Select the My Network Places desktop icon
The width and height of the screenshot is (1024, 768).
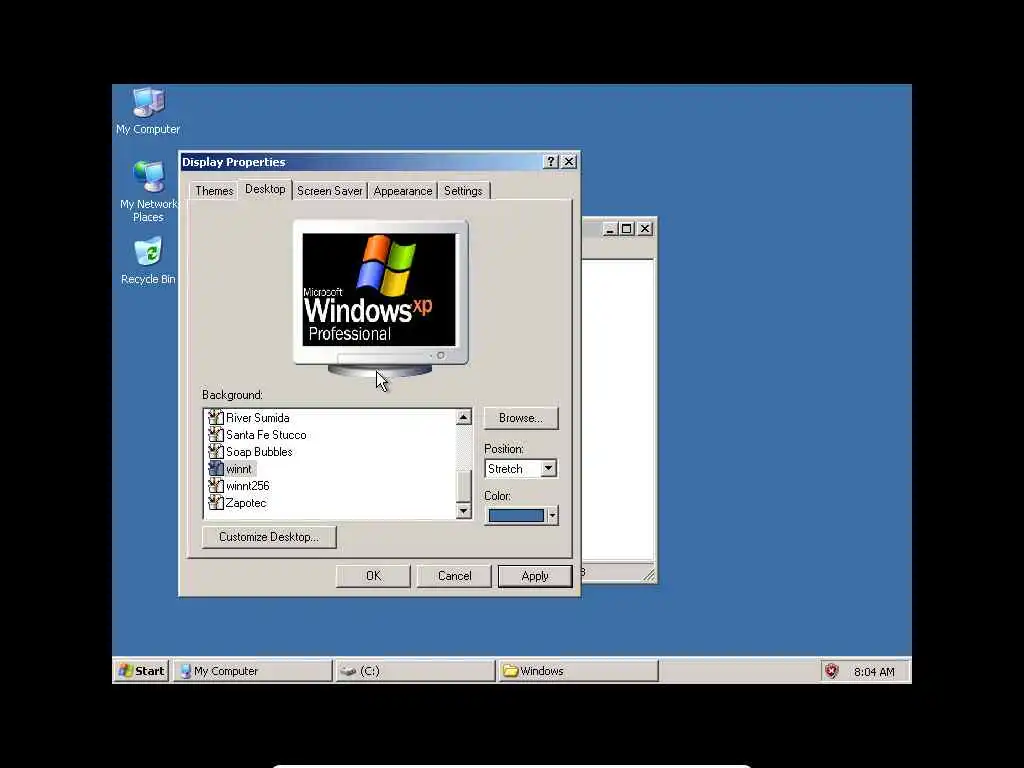coord(148,191)
